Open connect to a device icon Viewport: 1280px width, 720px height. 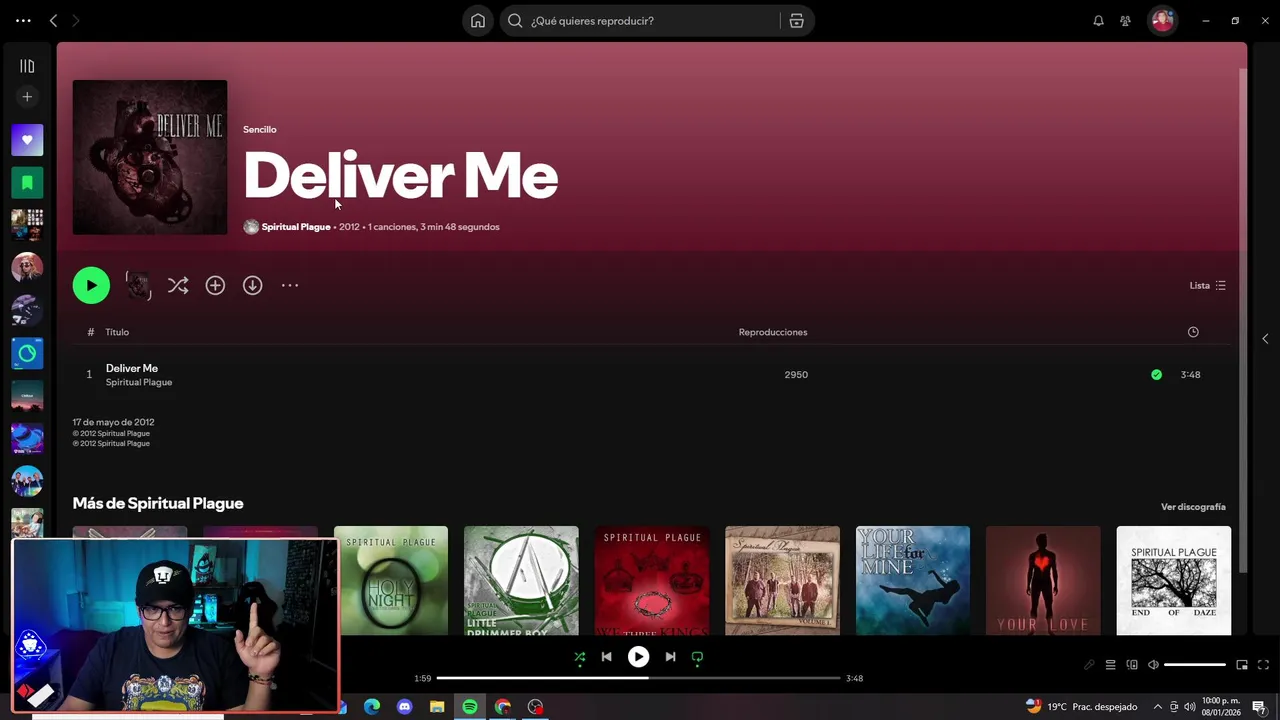[1132, 665]
